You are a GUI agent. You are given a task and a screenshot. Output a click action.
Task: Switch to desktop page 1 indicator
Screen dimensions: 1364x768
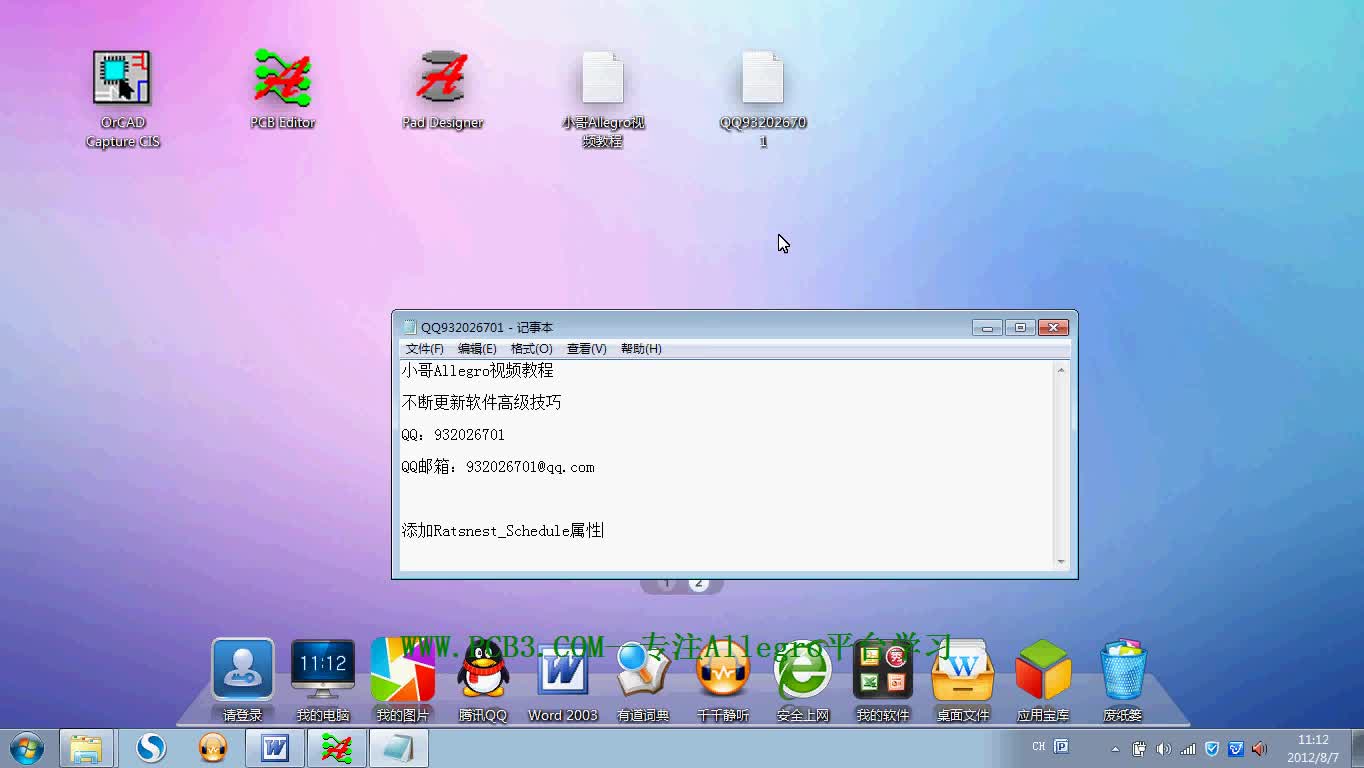[667, 583]
